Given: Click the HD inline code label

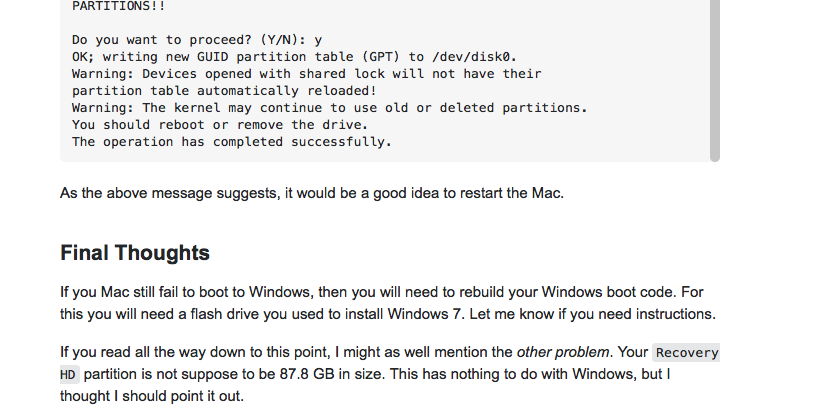Looking at the screenshot, I should coord(68,374).
